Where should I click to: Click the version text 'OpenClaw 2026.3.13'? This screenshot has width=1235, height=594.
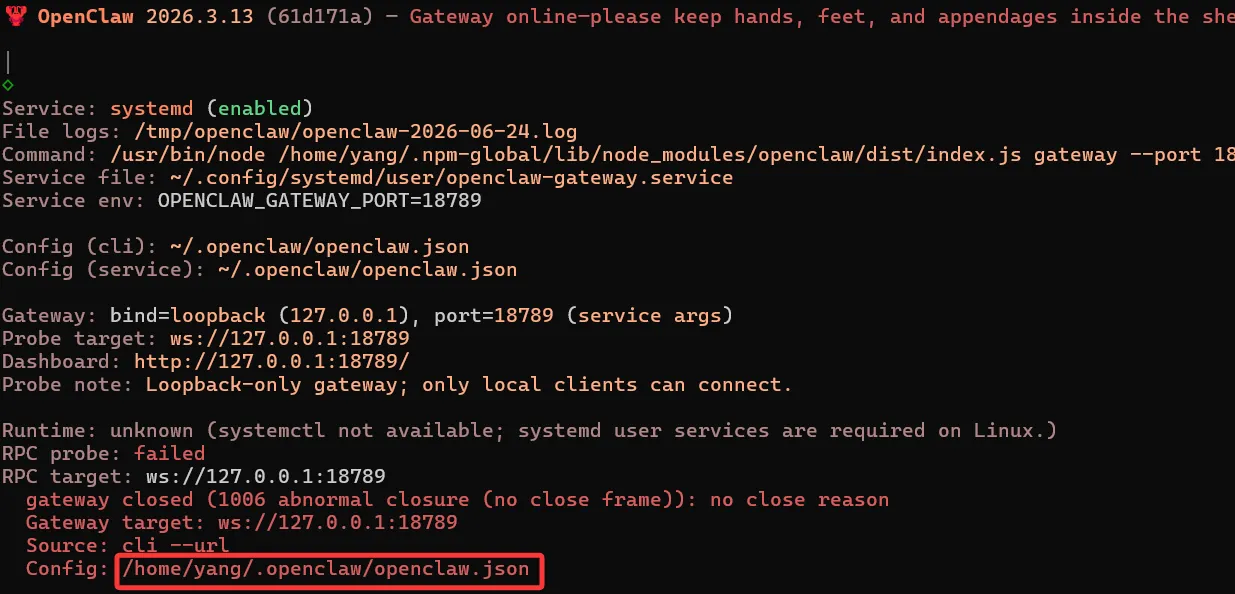click(x=147, y=17)
